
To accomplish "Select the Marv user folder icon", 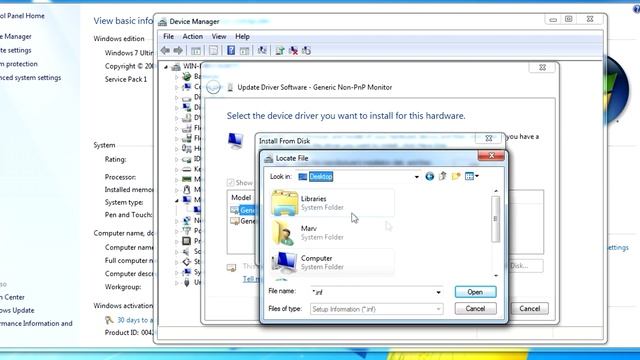I will point(284,233).
